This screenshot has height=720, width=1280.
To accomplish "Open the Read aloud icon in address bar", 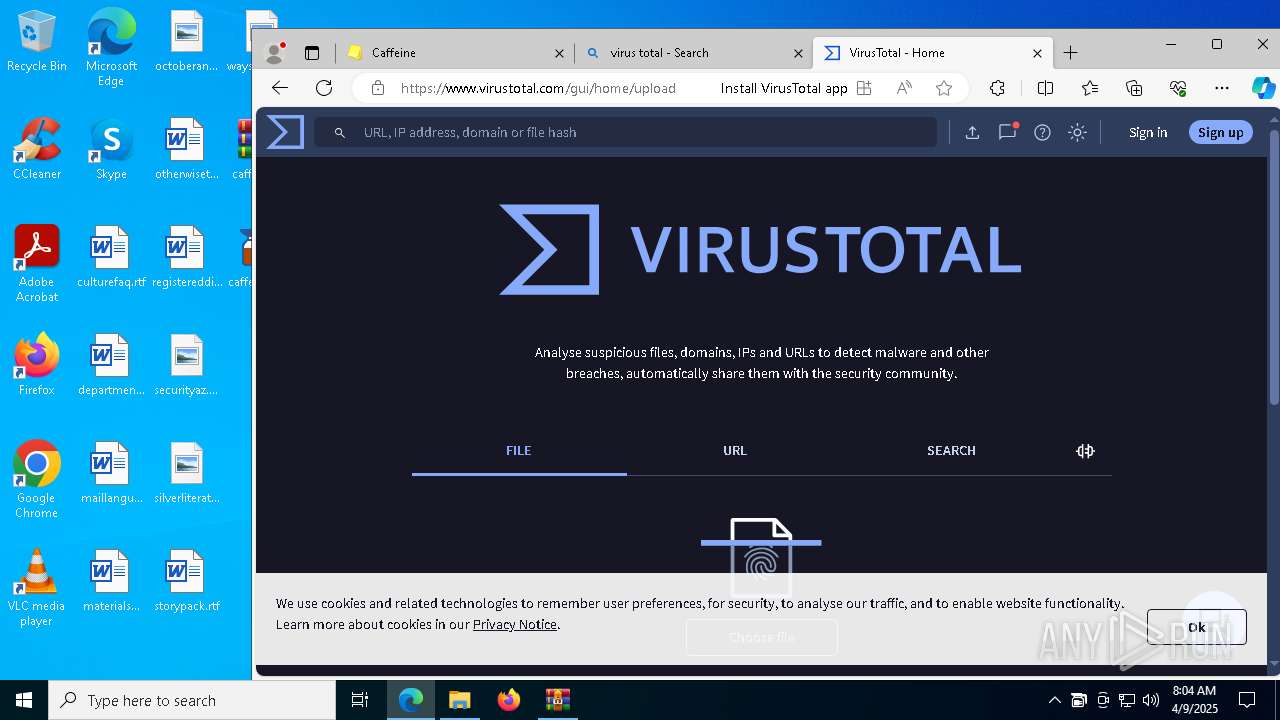I will tap(904, 88).
